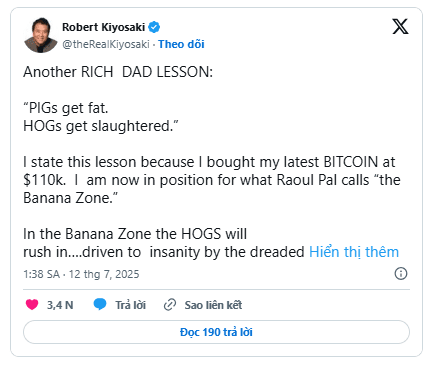Open the circled info icon
The image size is (430, 365).
pos(401,274)
